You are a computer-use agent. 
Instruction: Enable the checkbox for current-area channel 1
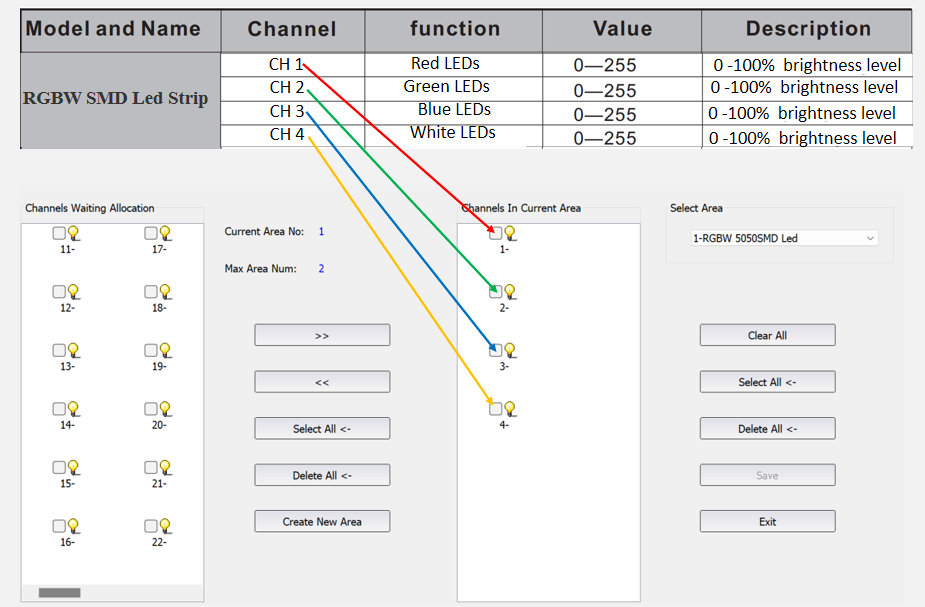[x=496, y=233]
